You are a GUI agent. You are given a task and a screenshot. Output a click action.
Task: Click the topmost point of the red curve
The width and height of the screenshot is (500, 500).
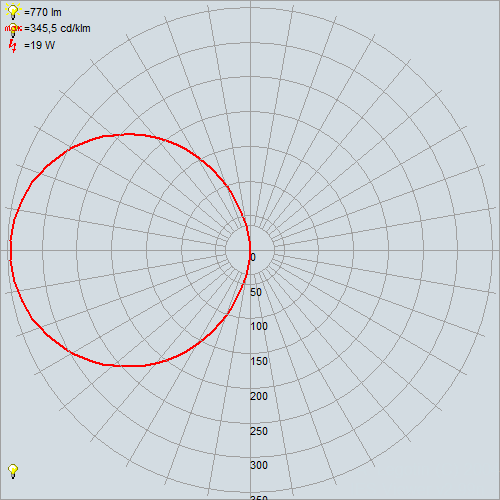(128, 134)
